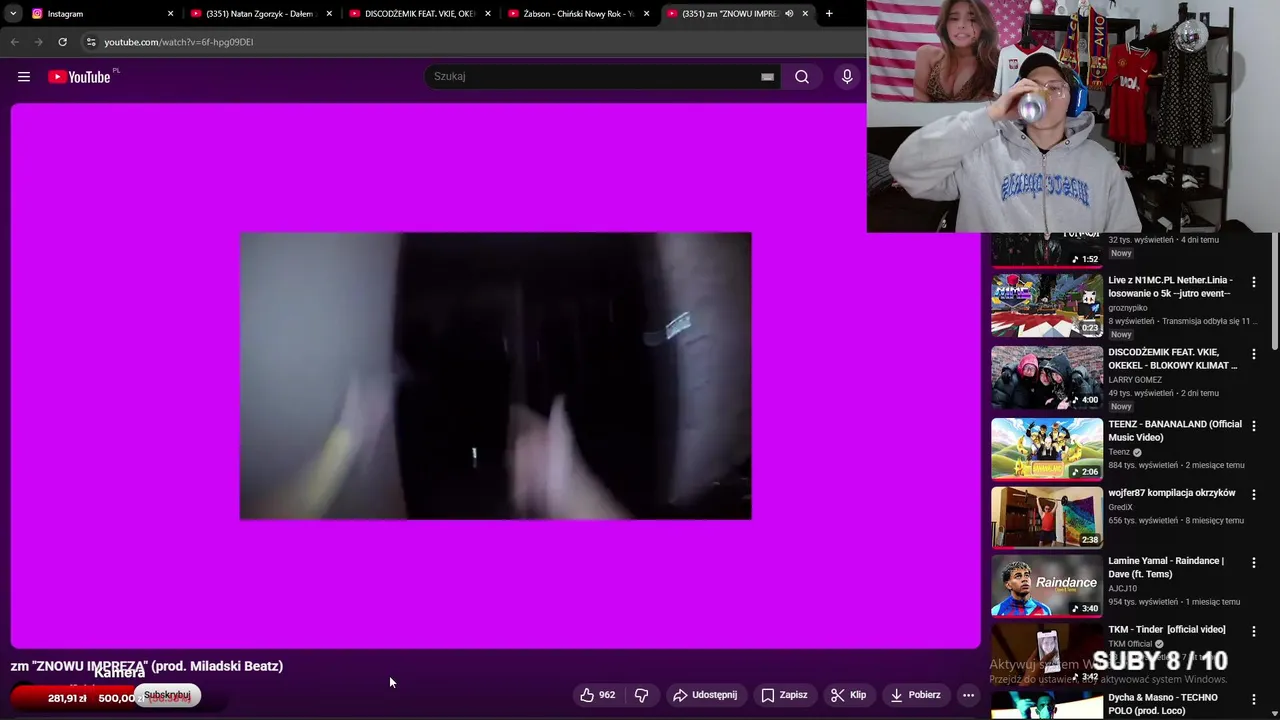Click the video player to pause

(x=495, y=376)
